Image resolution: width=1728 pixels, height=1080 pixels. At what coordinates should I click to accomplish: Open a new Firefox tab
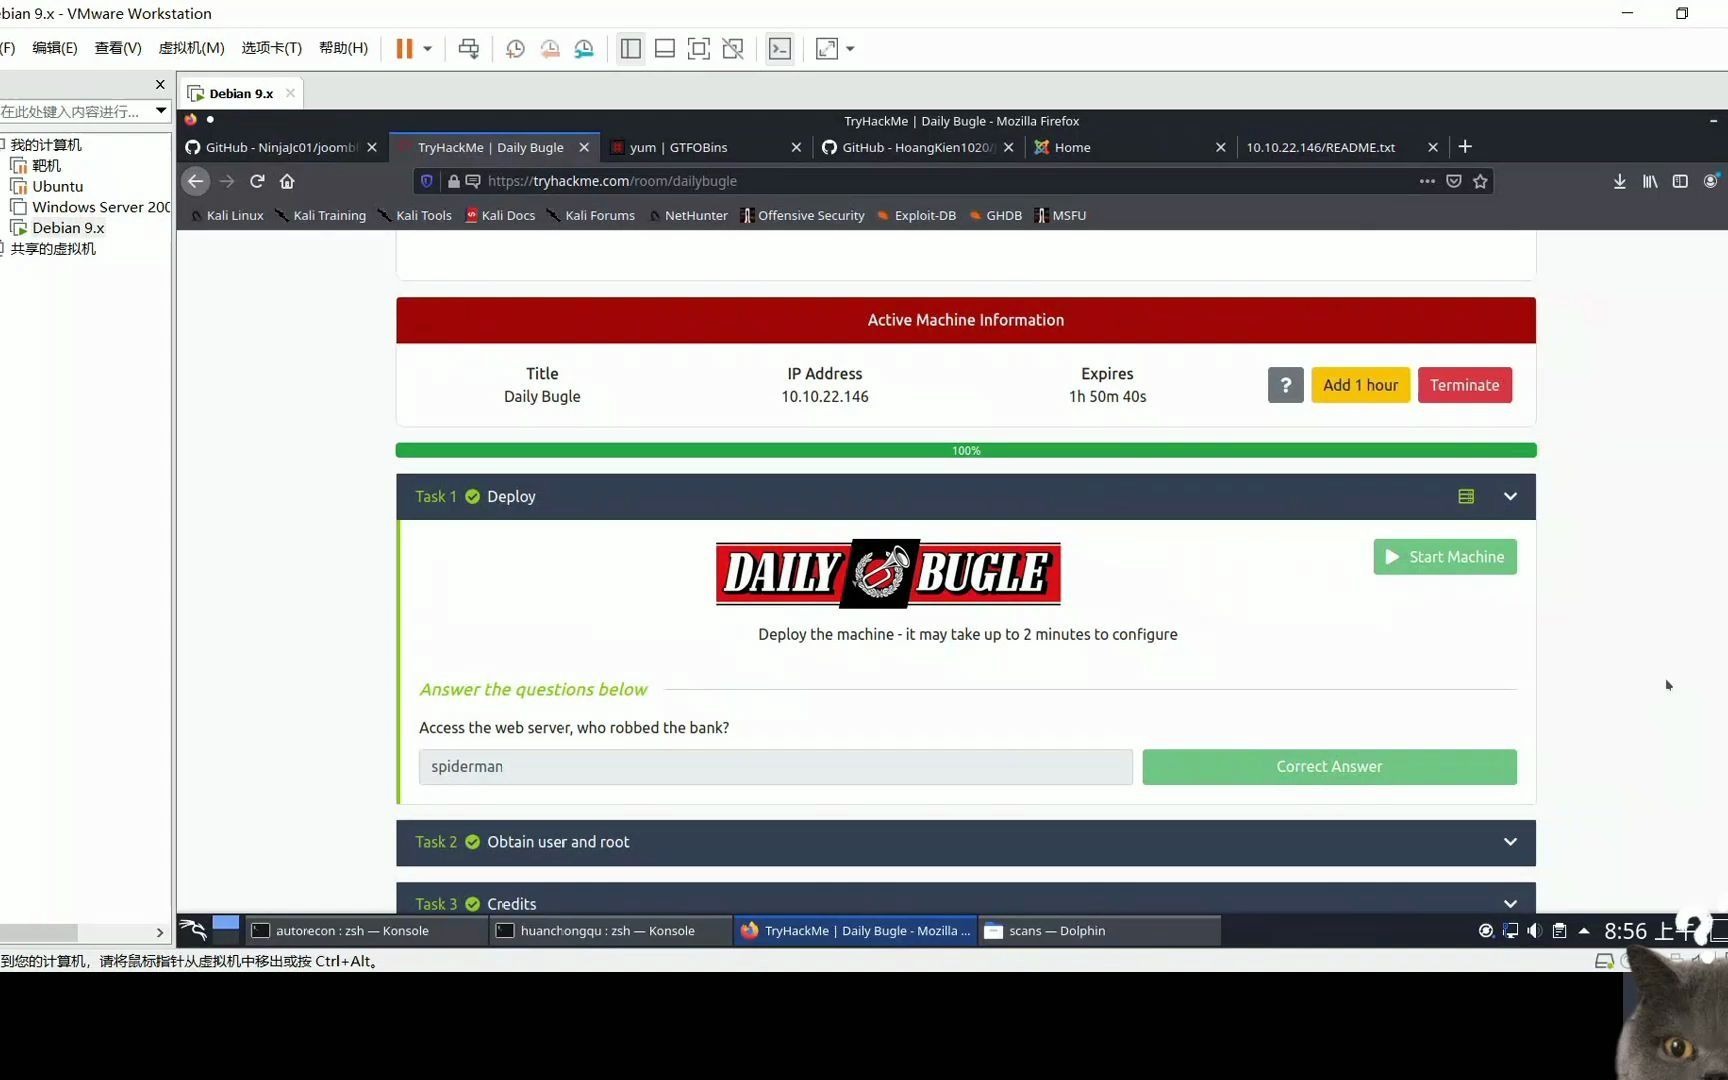coord(1465,147)
